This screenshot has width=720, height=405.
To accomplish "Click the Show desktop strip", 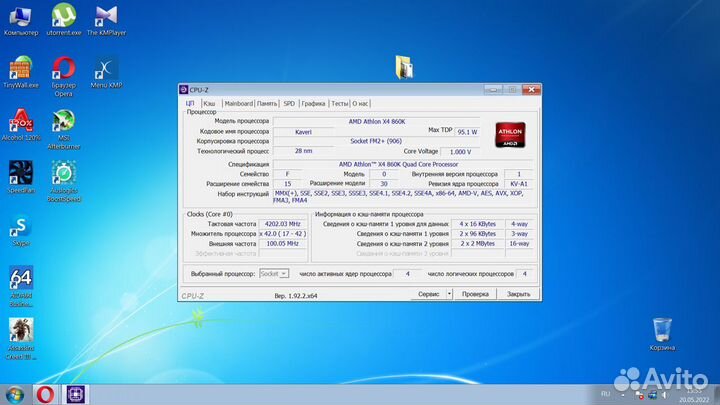I will click(x=716, y=395).
